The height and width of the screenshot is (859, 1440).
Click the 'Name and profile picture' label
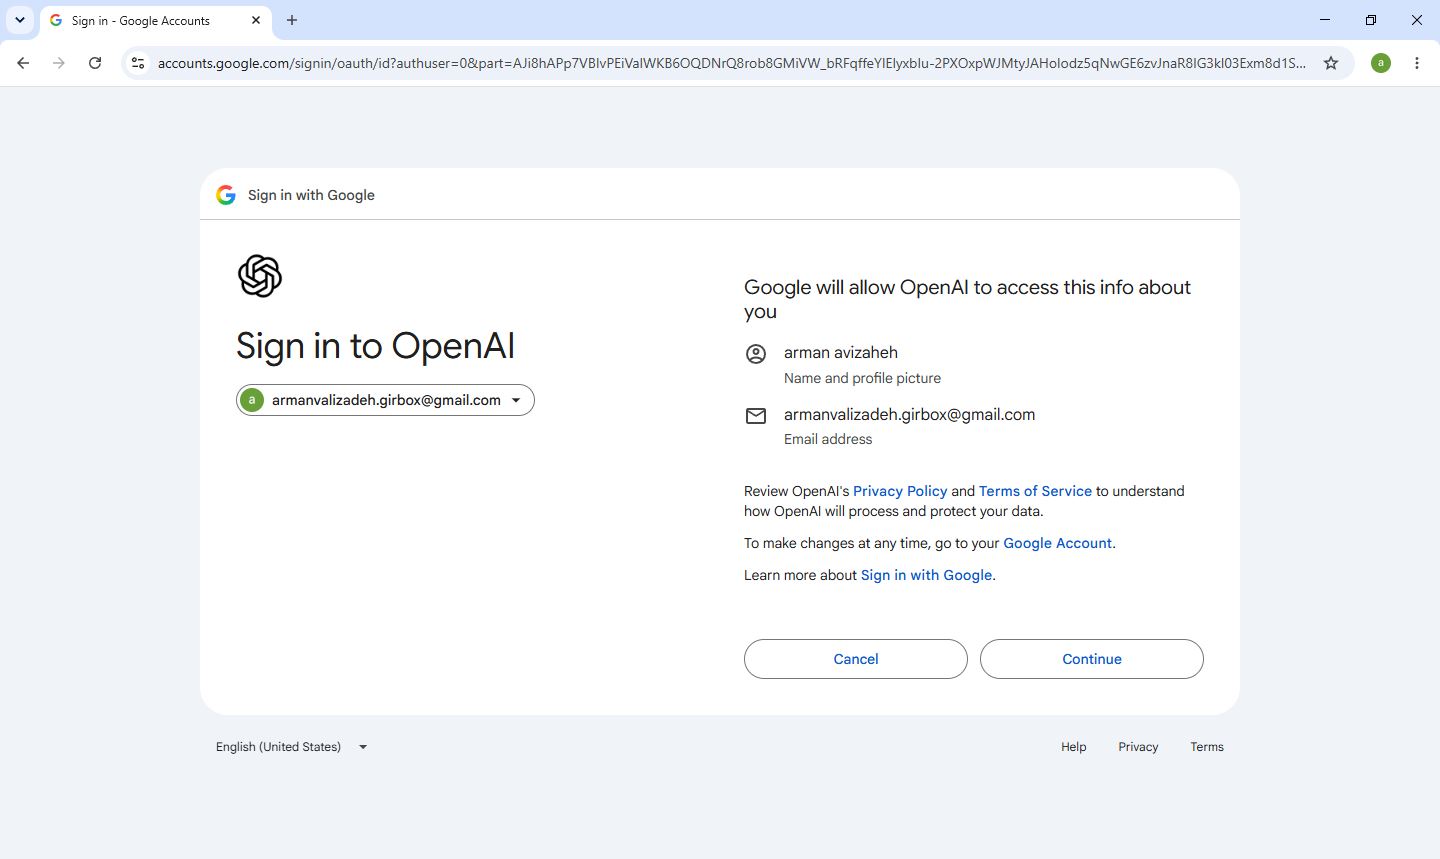(862, 378)
